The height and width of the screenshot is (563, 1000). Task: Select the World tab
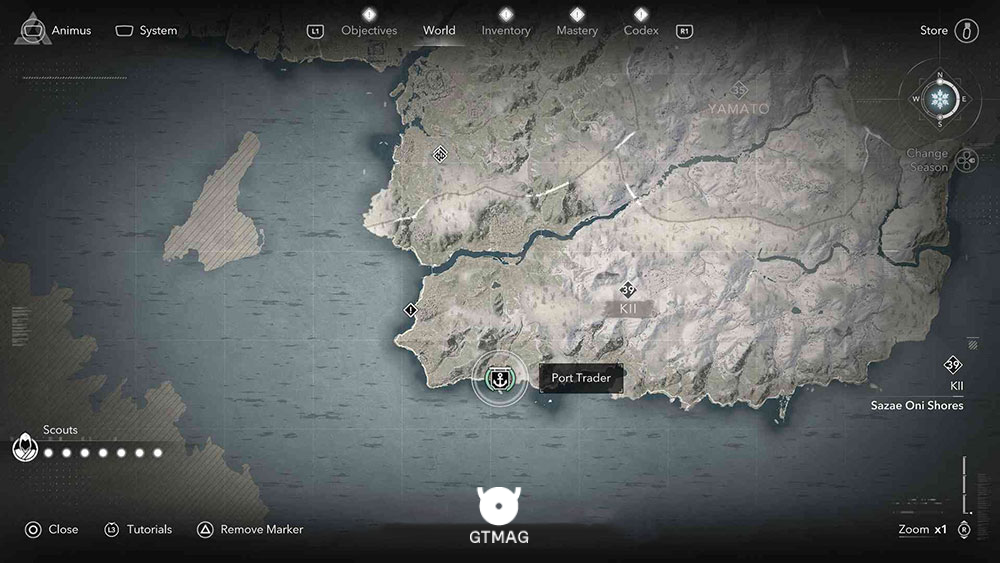coord(439,31)
